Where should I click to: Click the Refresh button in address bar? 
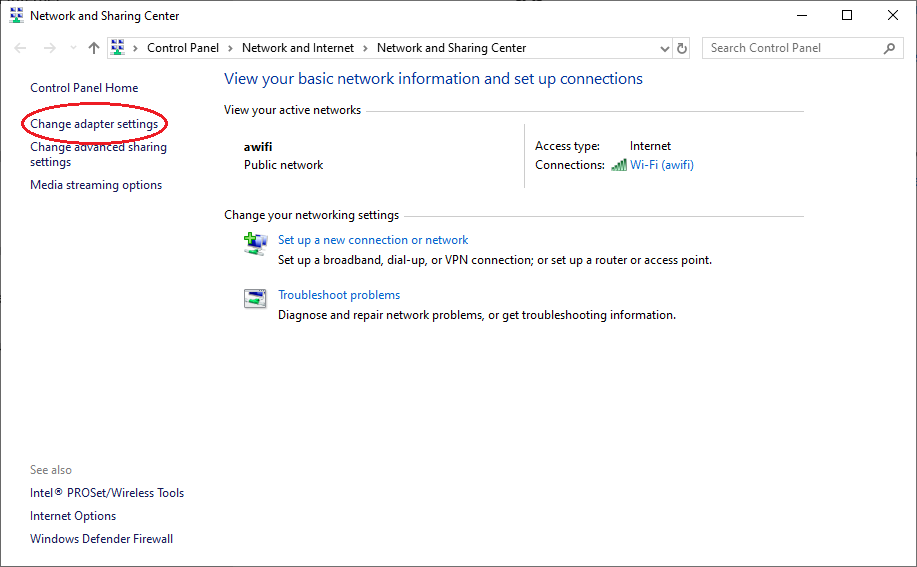click(682, 48)
